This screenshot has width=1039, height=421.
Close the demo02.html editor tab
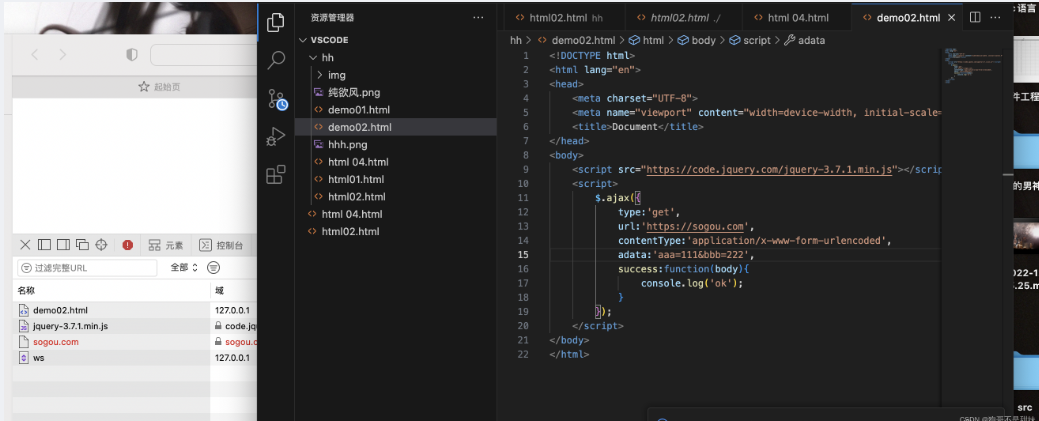coord(952,18)
